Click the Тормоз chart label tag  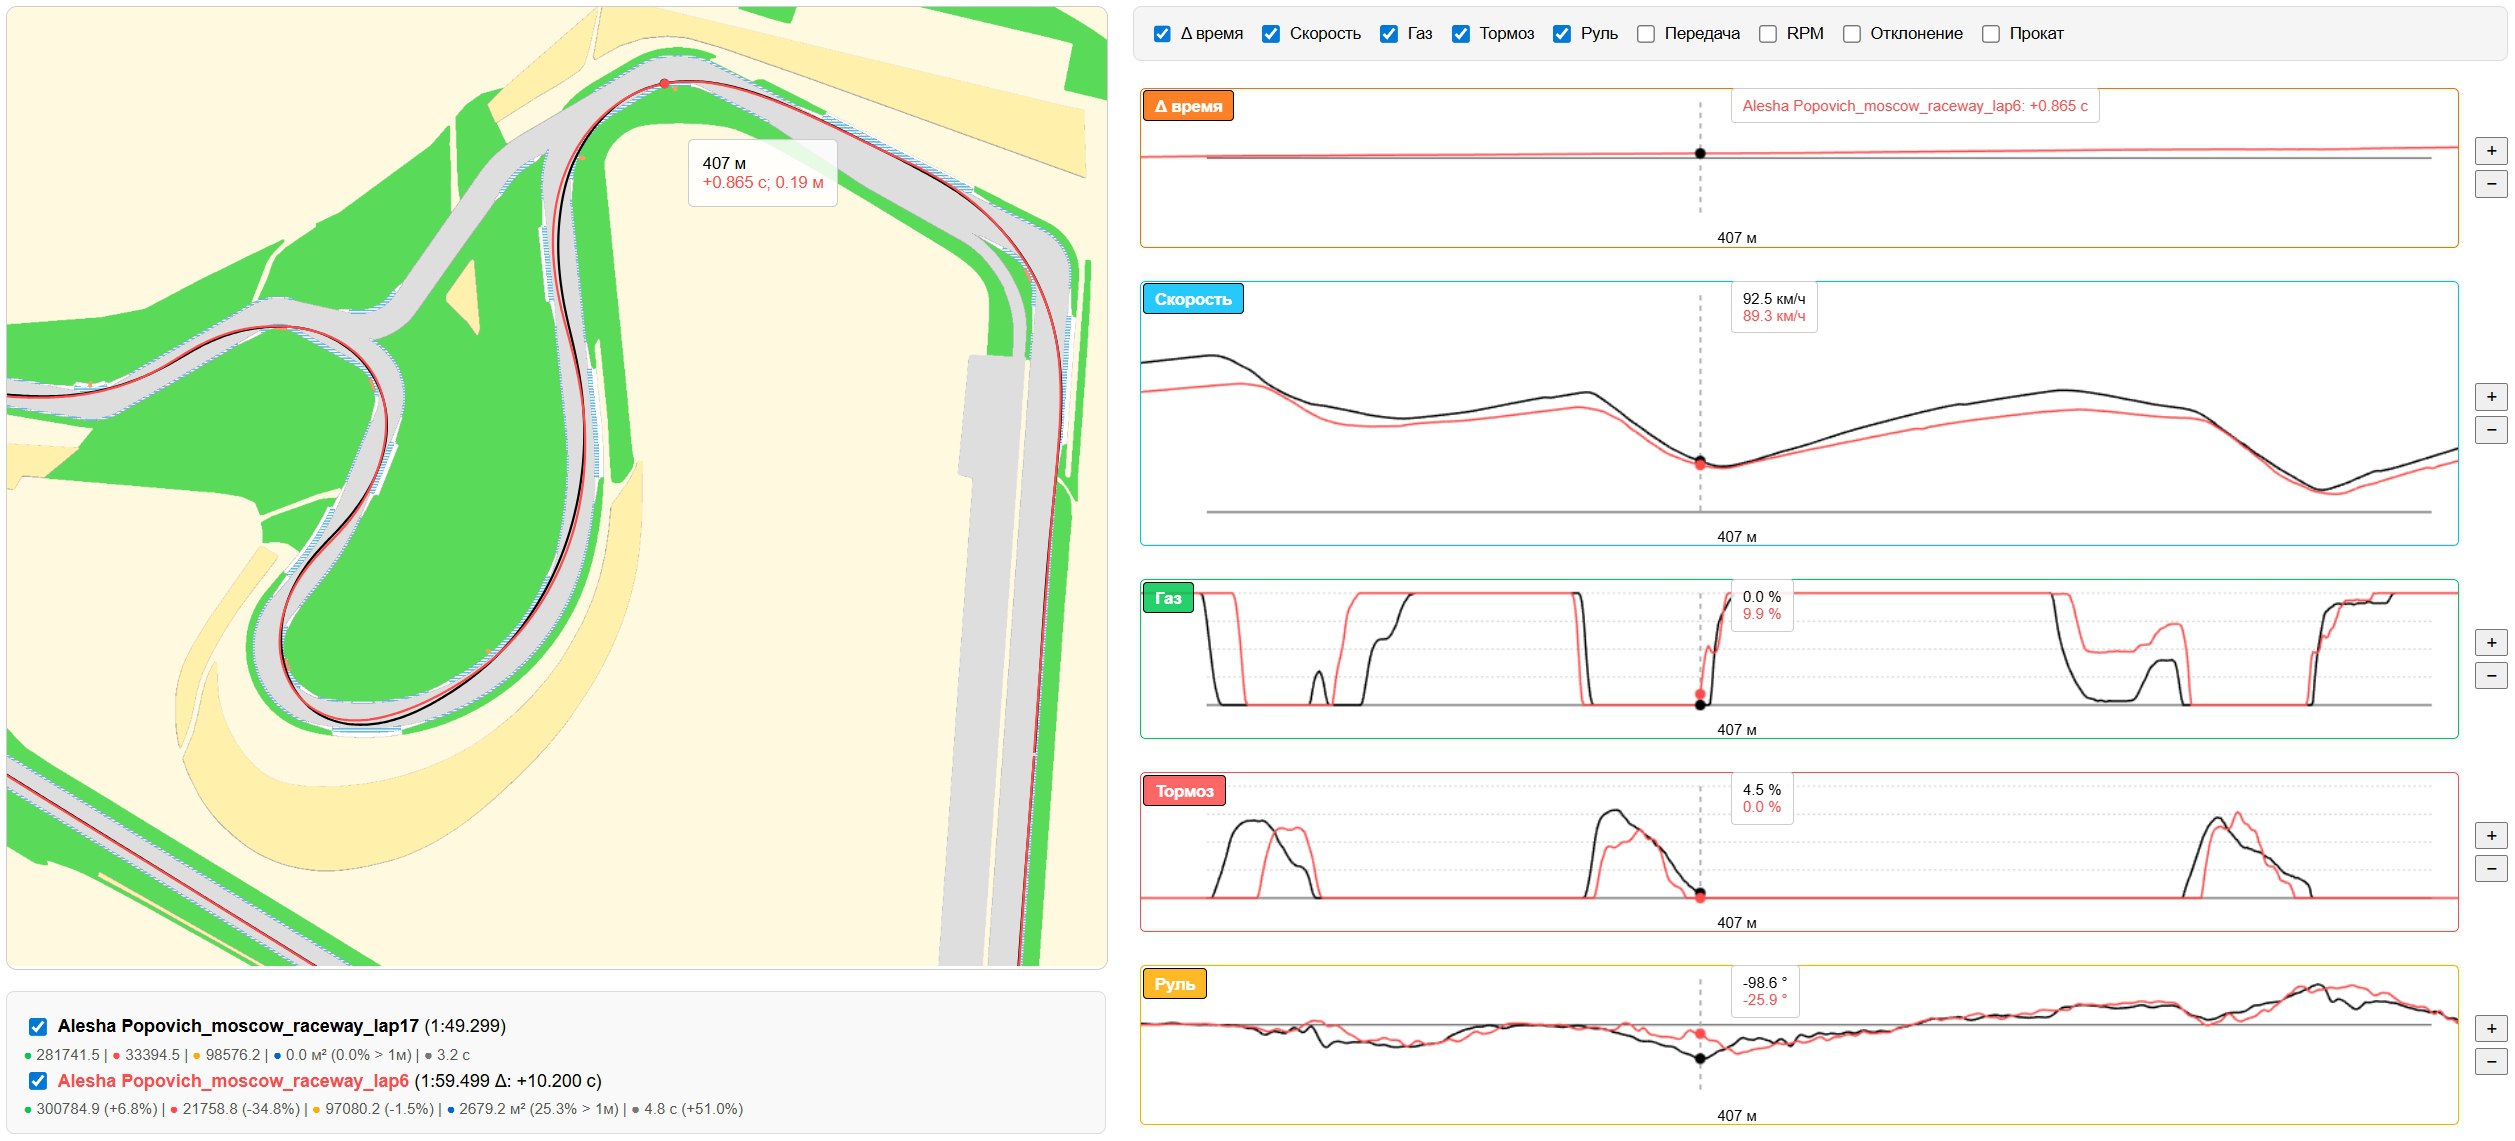(x=1184, y=791)
